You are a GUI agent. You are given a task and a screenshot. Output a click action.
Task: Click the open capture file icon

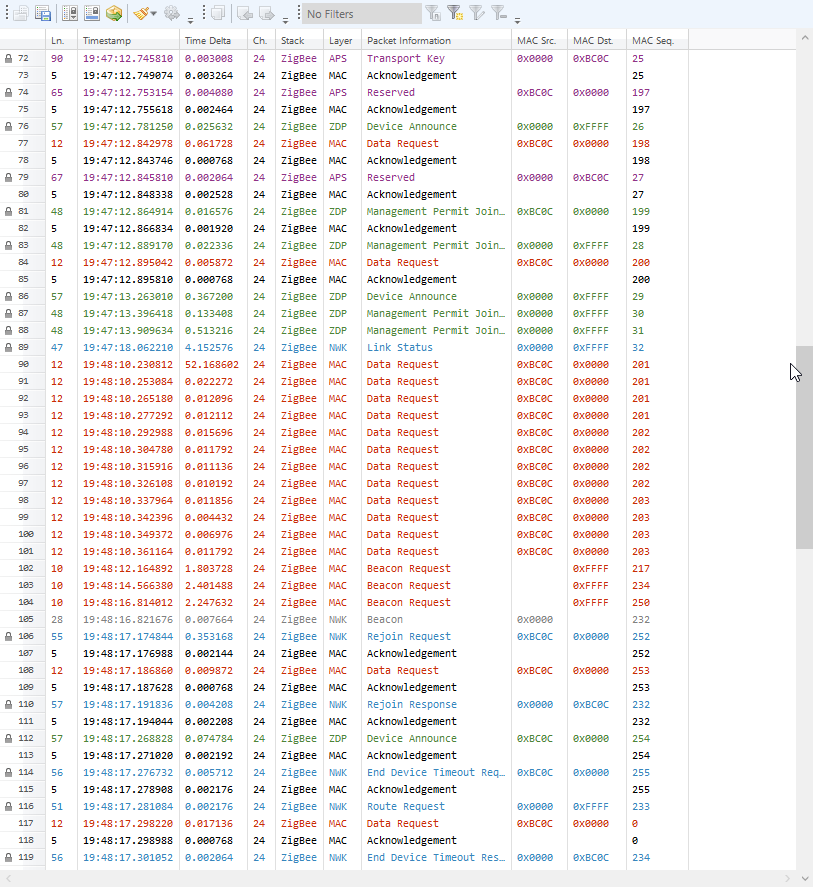[x=21, y=13]
